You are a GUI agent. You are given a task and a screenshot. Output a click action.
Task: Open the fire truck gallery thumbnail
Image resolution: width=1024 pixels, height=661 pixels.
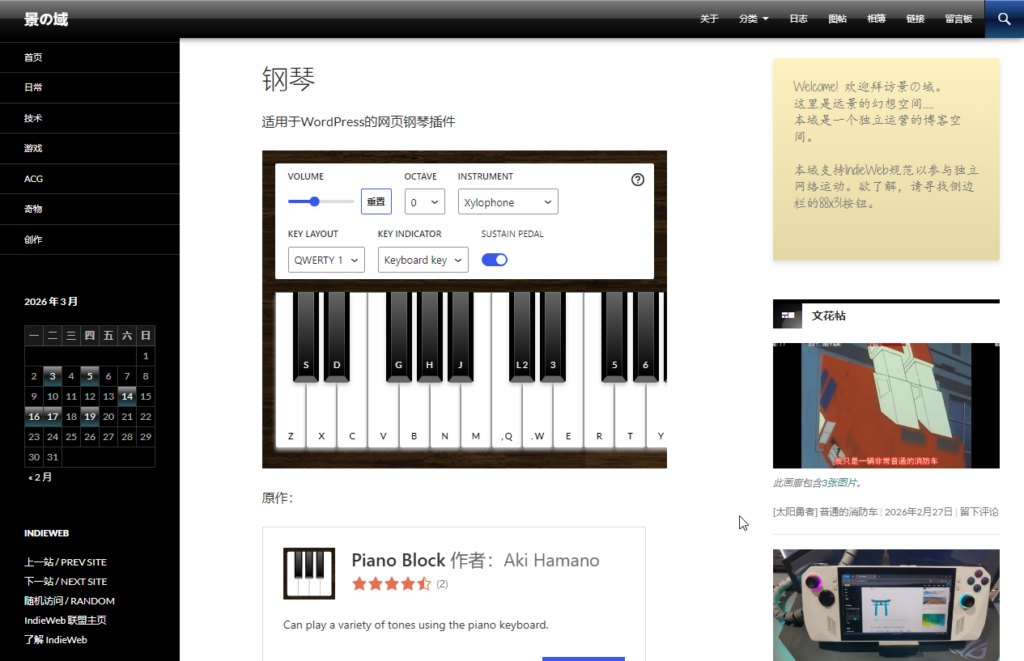886,405
